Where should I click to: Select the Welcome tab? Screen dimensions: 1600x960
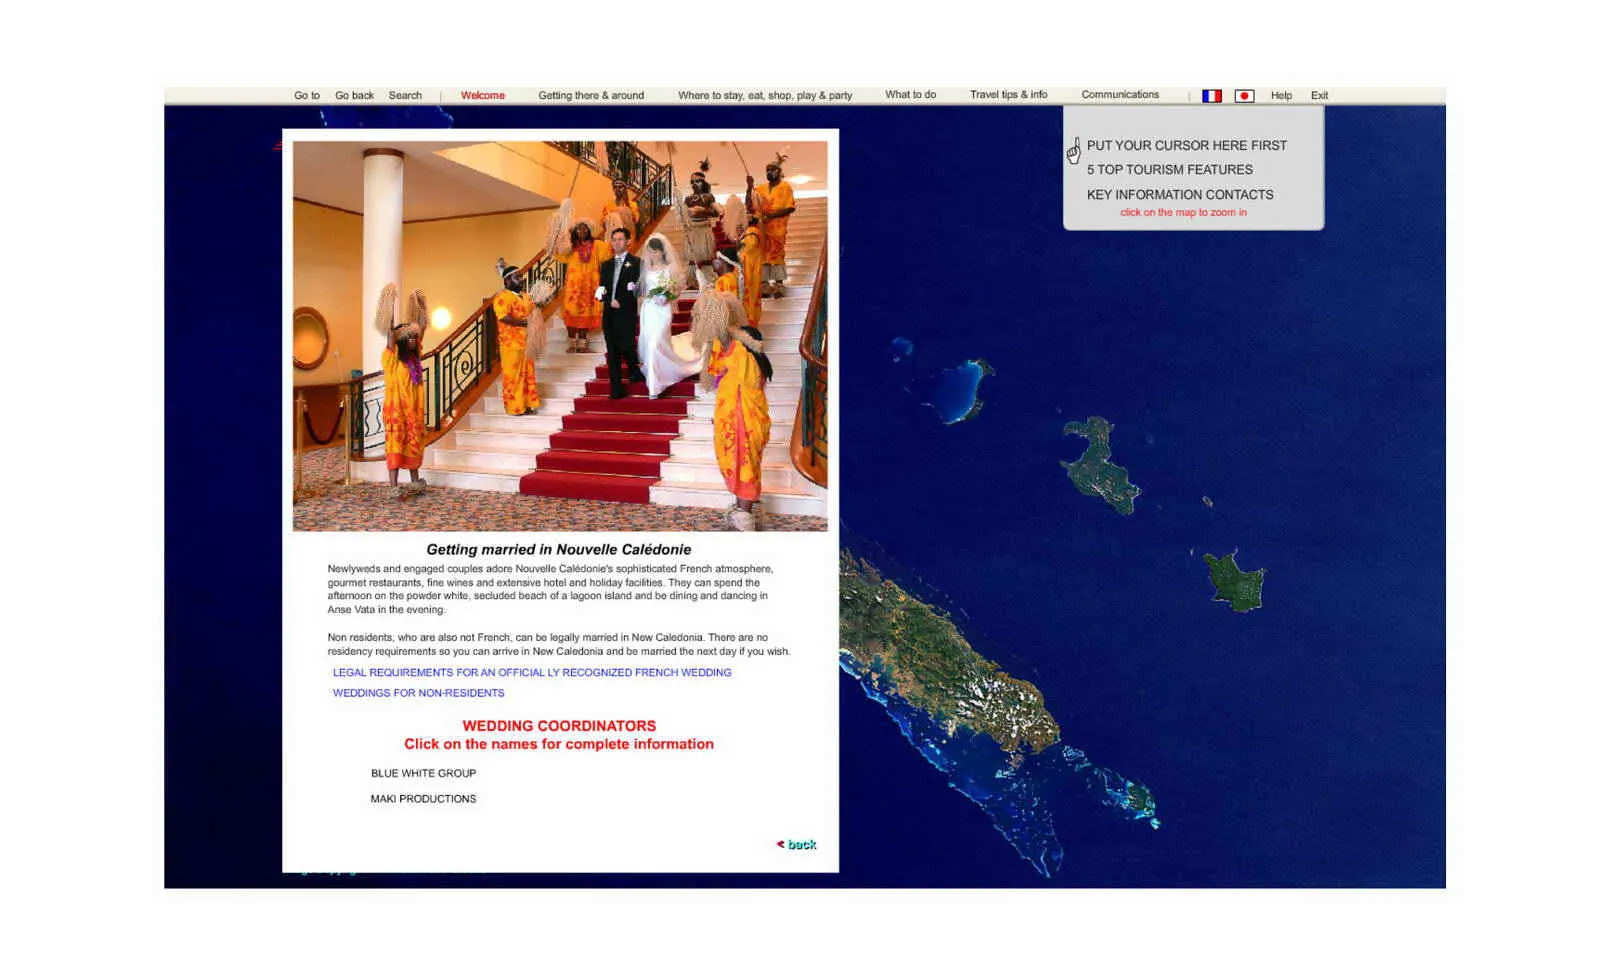pyautogui.click(x=483, y=95)
